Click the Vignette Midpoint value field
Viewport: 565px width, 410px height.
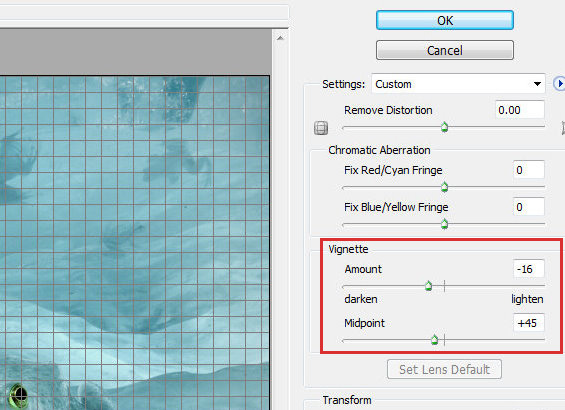(529, 323)
